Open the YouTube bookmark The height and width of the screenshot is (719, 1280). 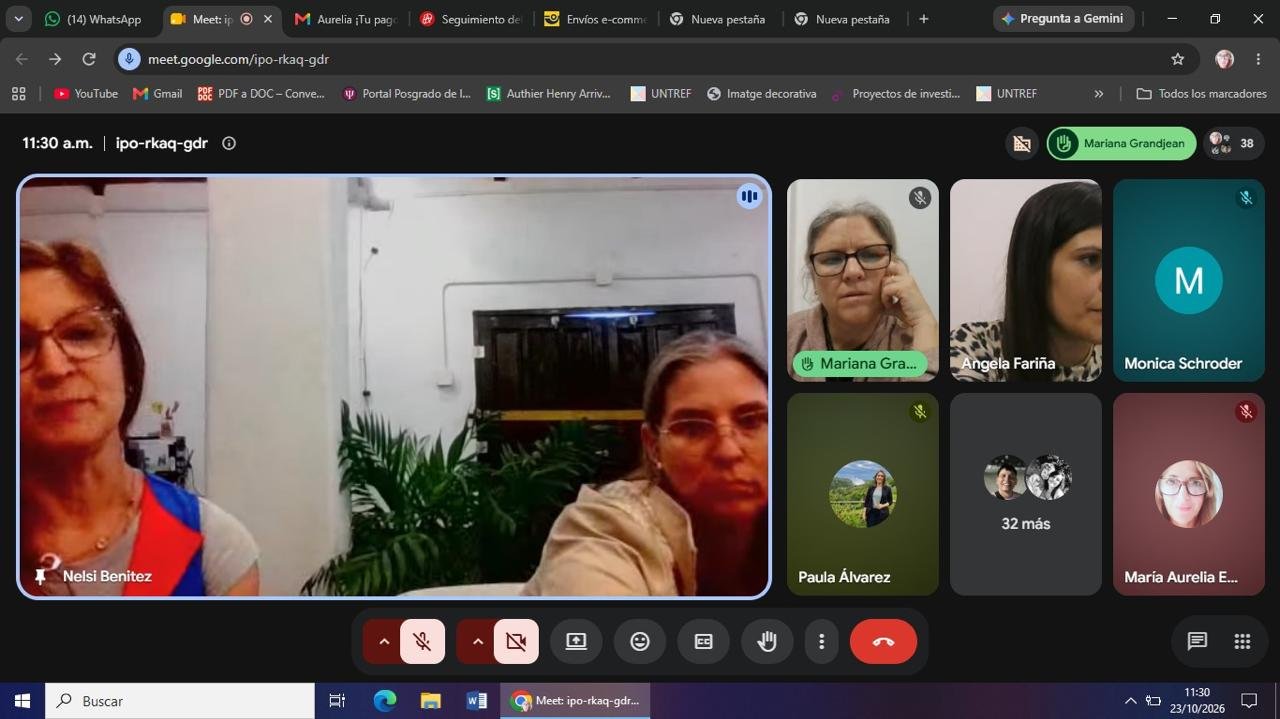pyautogui.click(x=86, y=93)
